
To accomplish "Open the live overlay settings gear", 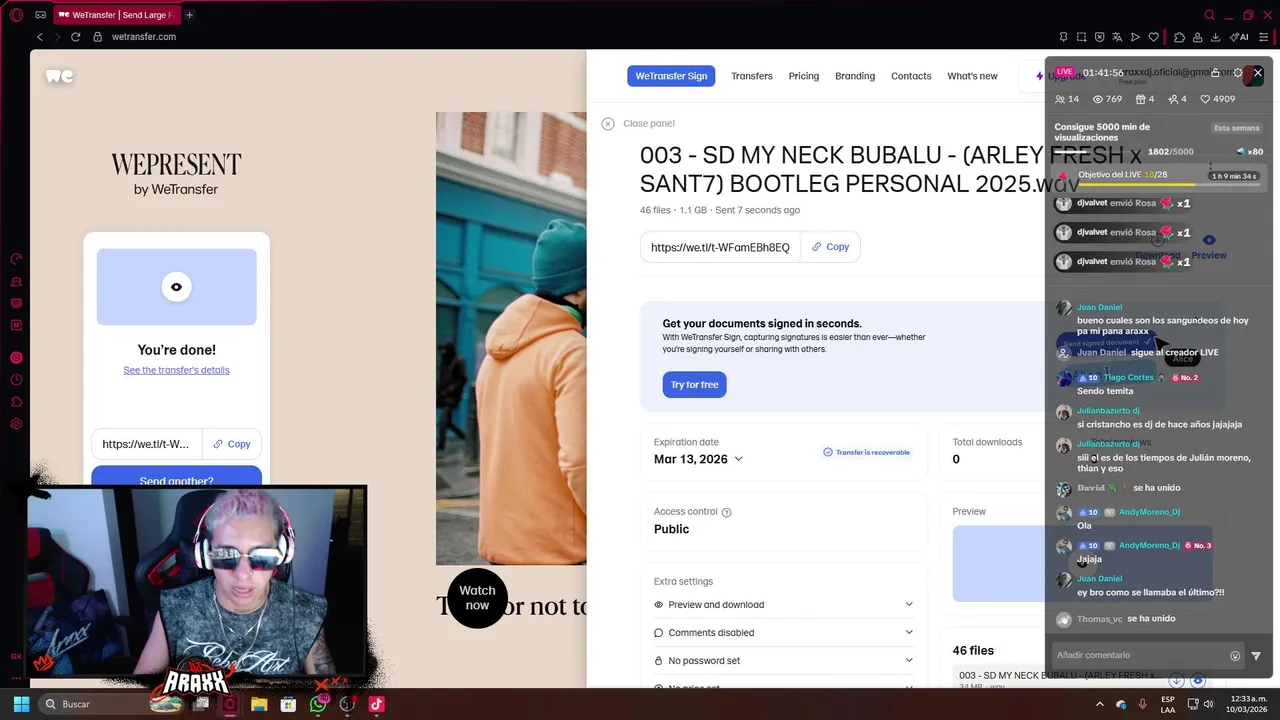I will point(1237,72).
